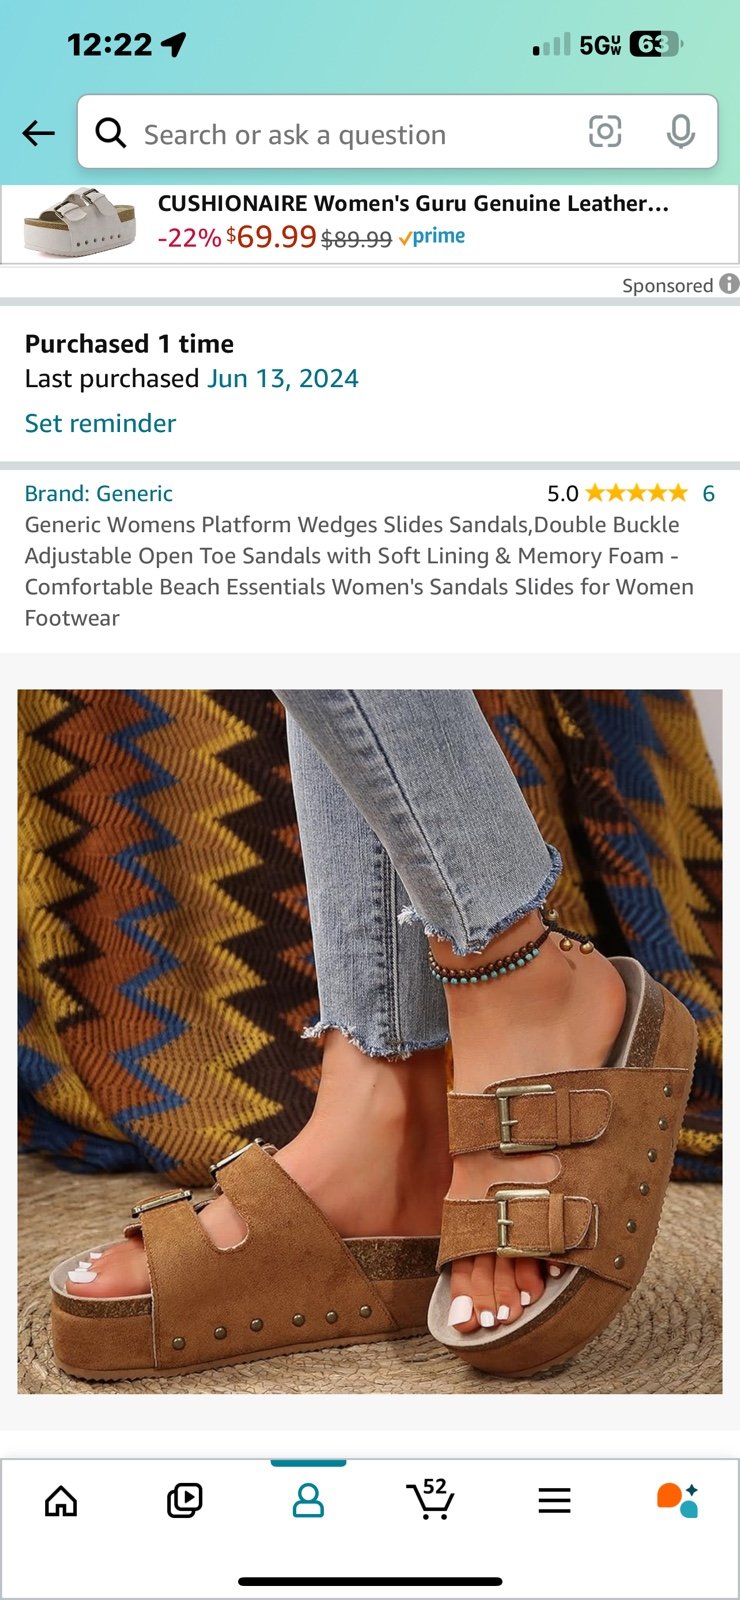Open the 6 ratings count link

click(708, 493)
